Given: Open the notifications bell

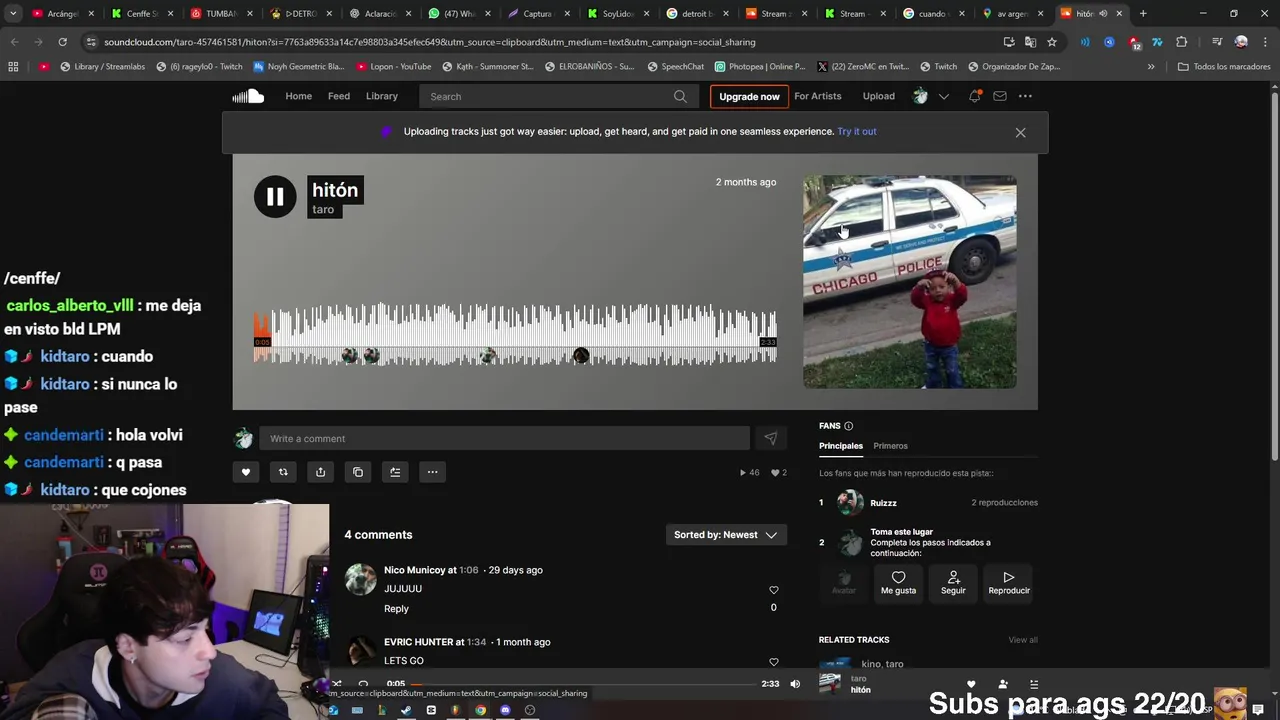Looking at the screenshot, I should pos(974,96).
